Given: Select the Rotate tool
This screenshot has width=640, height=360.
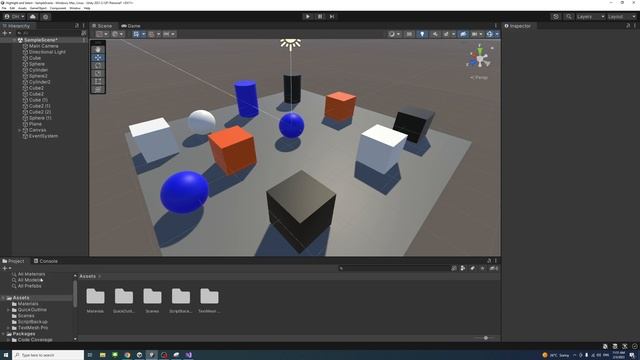Looking at the screenshot, I should click(x=98, y=65).
